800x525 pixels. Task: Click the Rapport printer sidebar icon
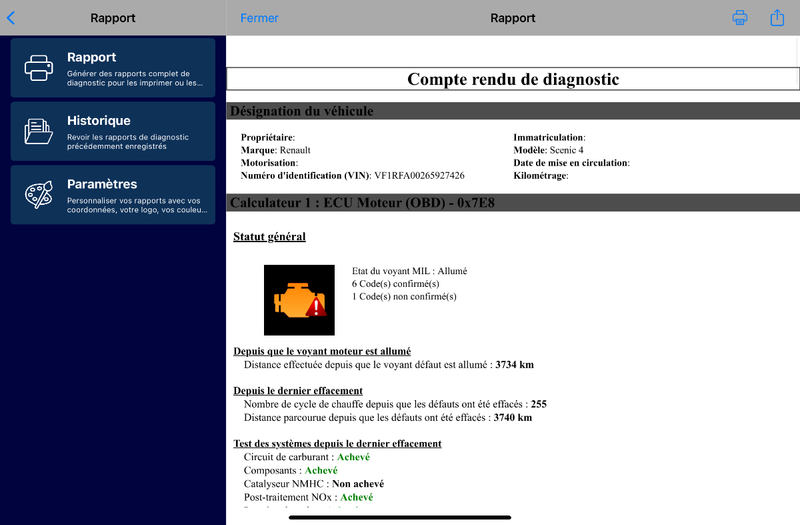coord(39,68)
